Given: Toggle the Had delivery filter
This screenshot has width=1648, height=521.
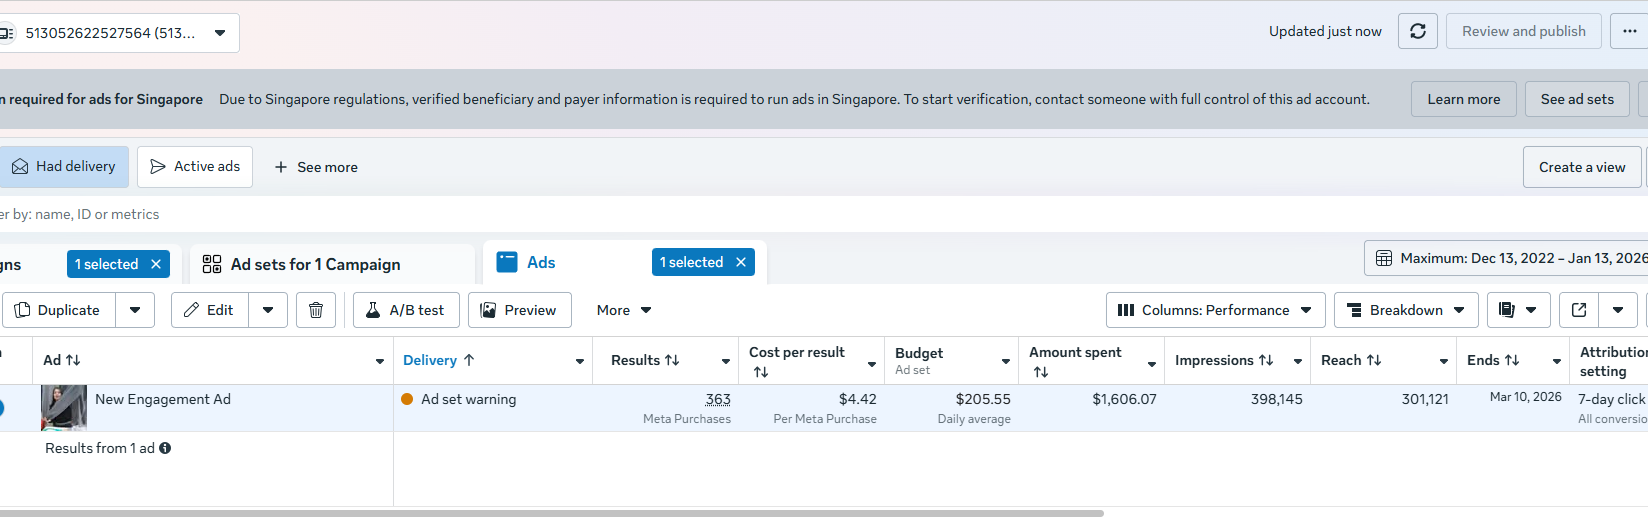Looking at the screenshot, I should [x=64, y=167].
